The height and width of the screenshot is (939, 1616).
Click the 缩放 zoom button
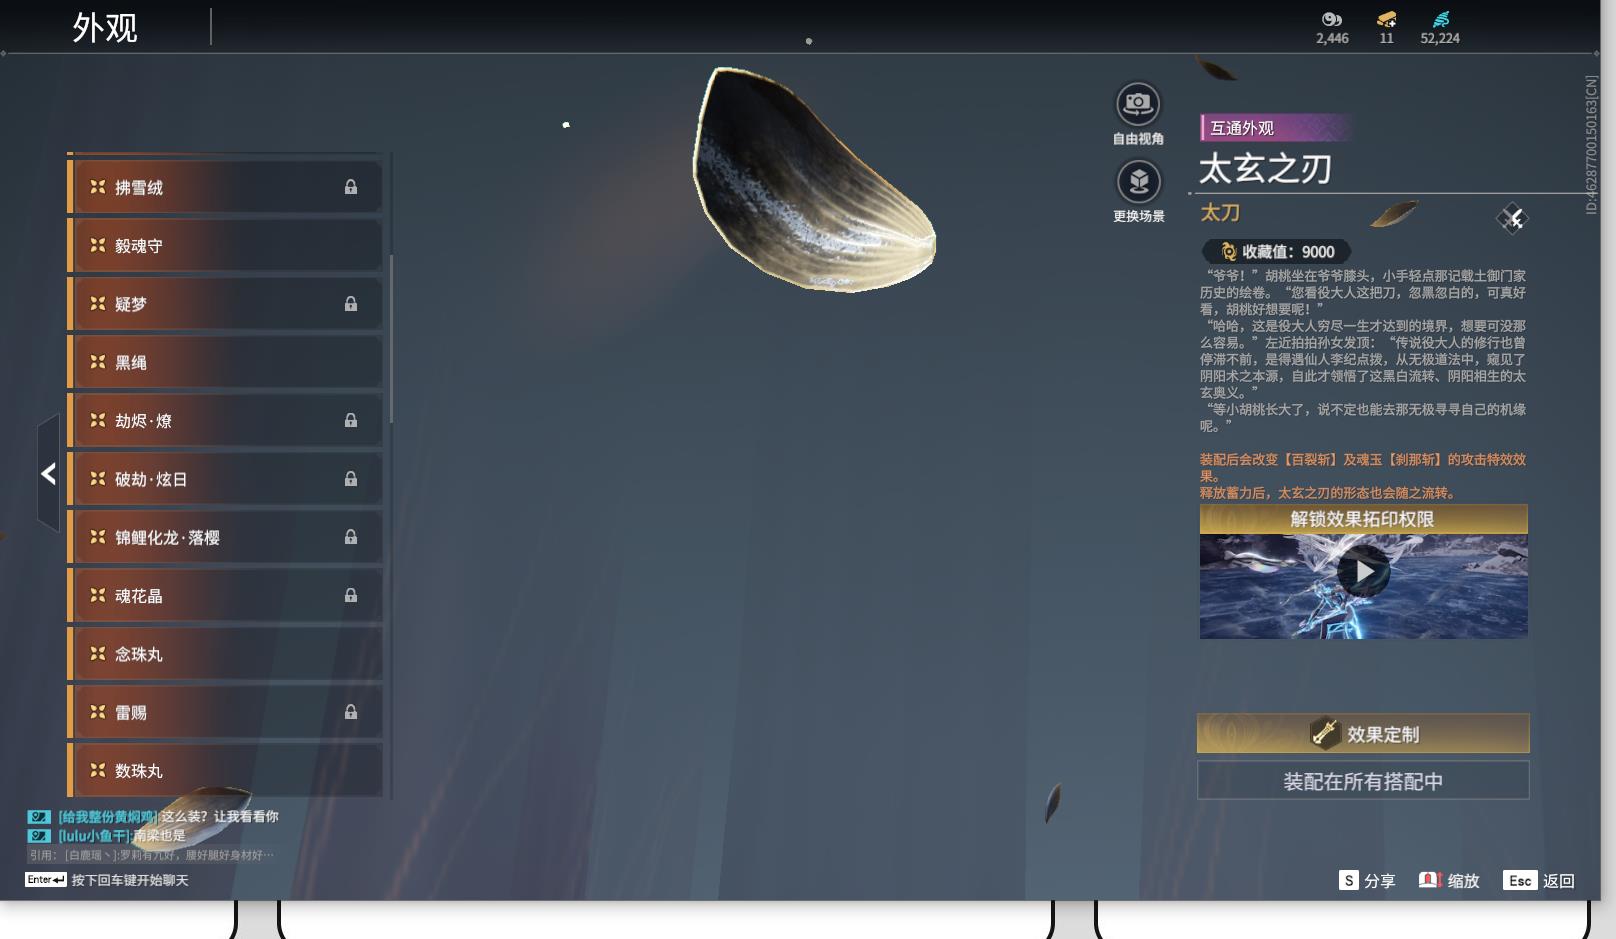click(x=1449, y=880)
